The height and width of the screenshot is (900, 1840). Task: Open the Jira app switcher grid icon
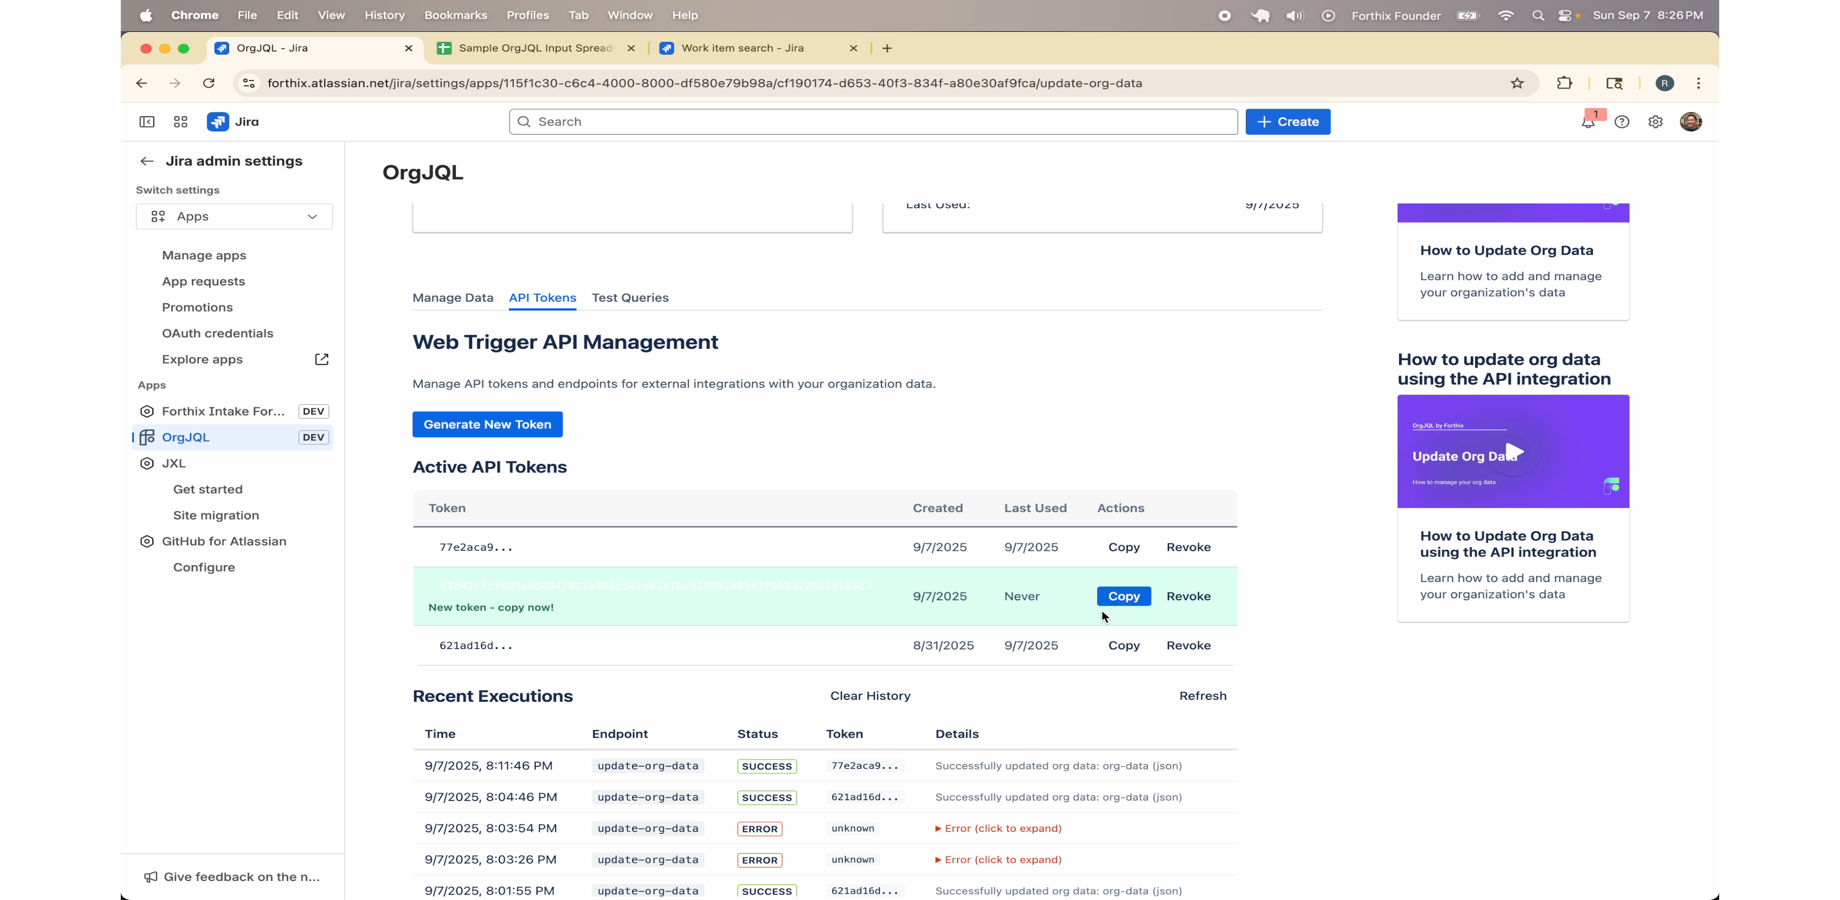(x=181, y=122)
